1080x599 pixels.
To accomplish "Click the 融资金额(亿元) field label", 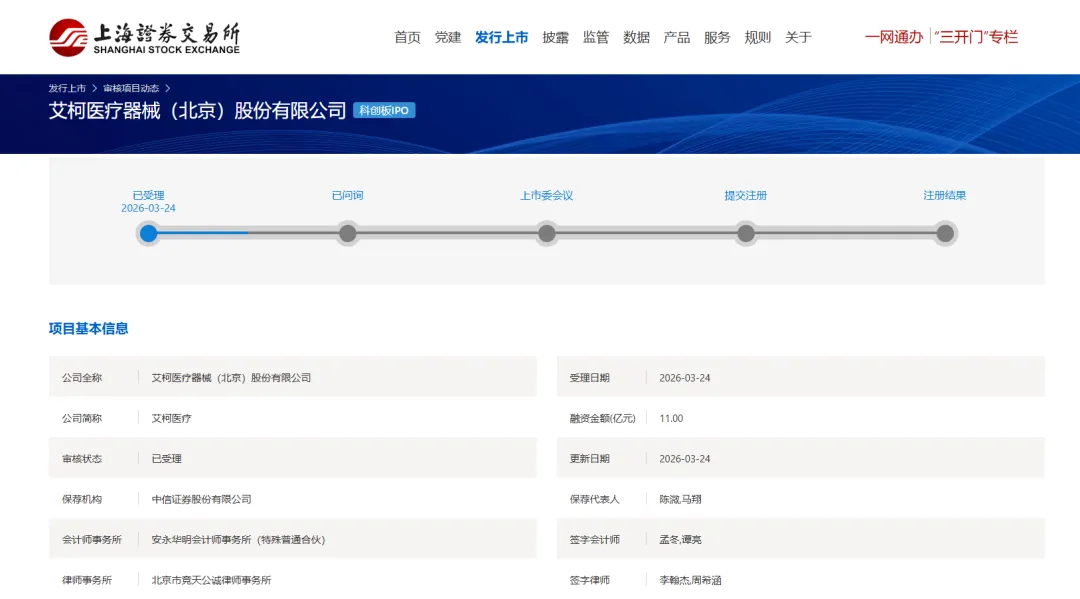I will (603, 419).
